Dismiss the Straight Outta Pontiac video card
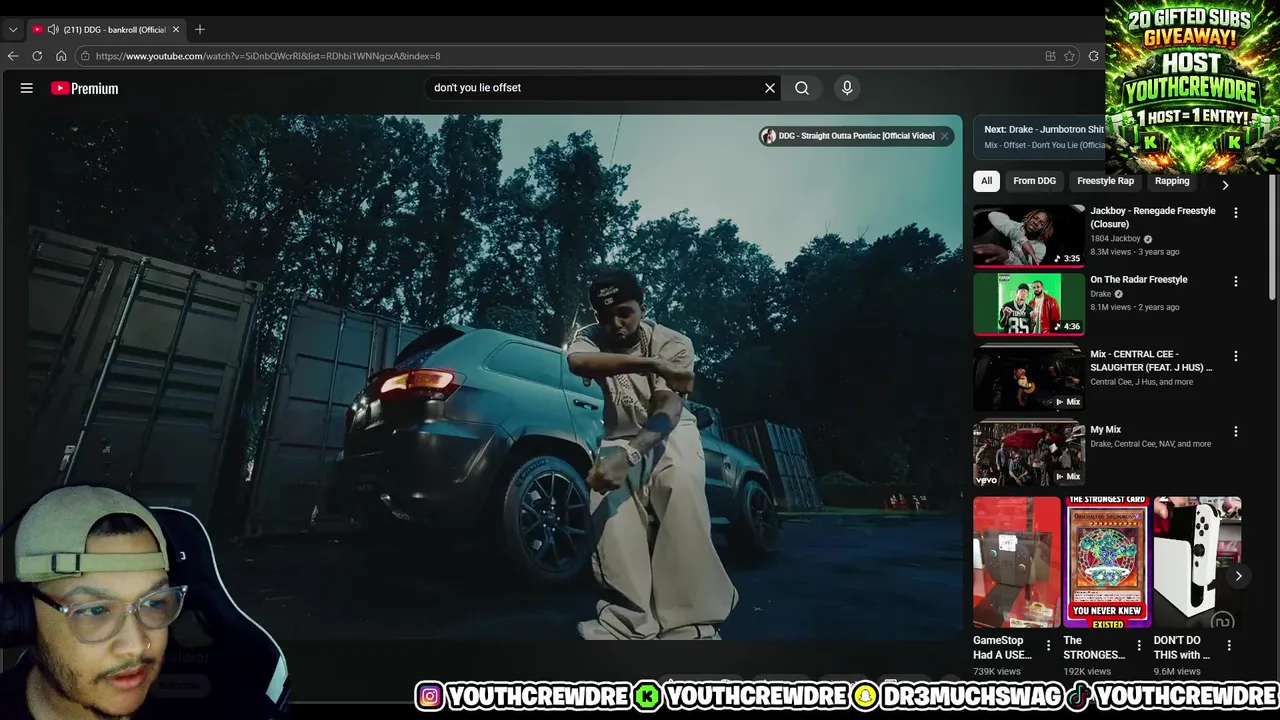This screenshot has height=720, width=1280. point(944,136)
